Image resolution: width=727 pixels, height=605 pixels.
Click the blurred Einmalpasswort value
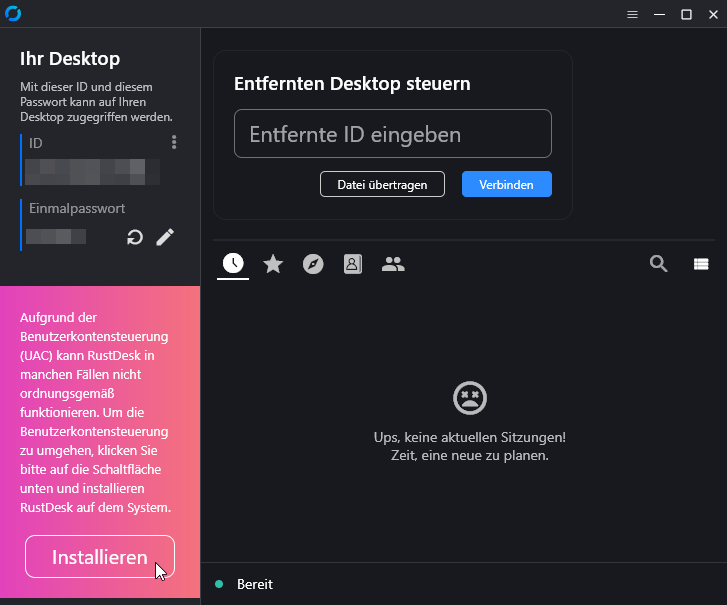56,237
